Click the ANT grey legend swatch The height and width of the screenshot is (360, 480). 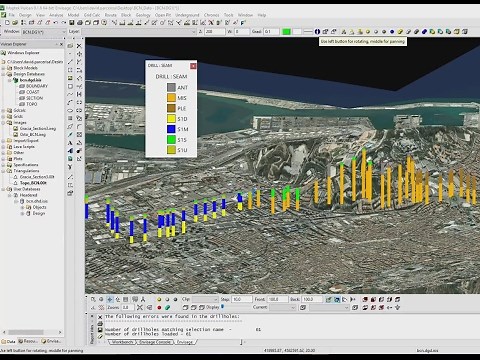171,87
